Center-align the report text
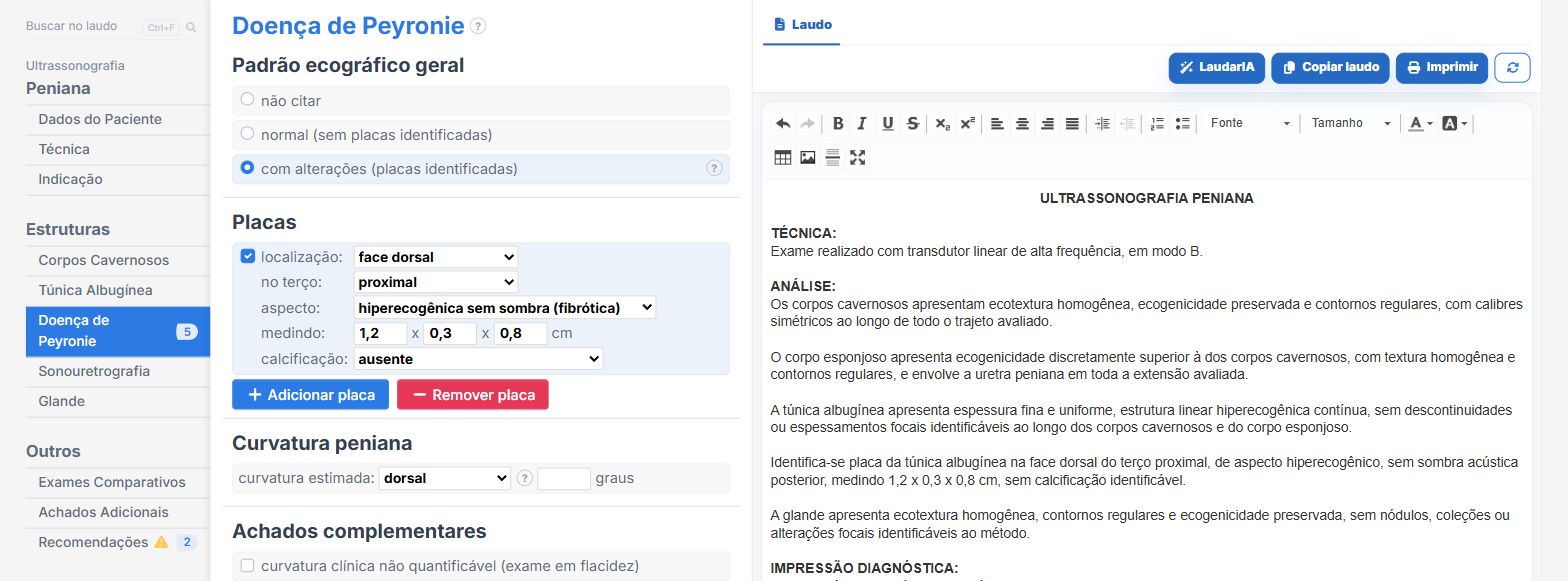This screenshot has height=581, width=1568. 1022,124
